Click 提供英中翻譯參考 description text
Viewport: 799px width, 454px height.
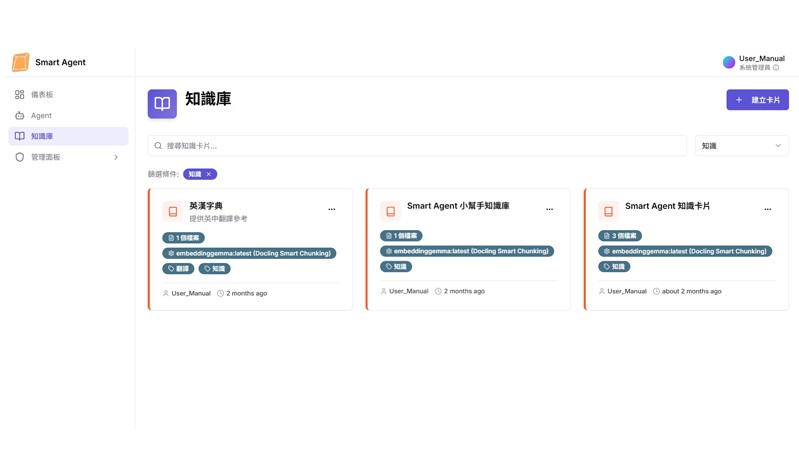pos(218,219)
